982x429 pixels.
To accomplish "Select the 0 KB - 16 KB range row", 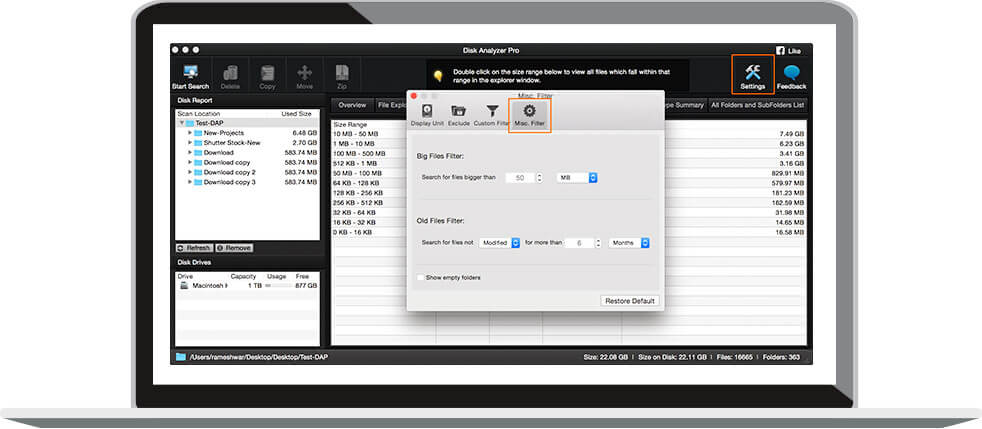I will tap(353, 232).
